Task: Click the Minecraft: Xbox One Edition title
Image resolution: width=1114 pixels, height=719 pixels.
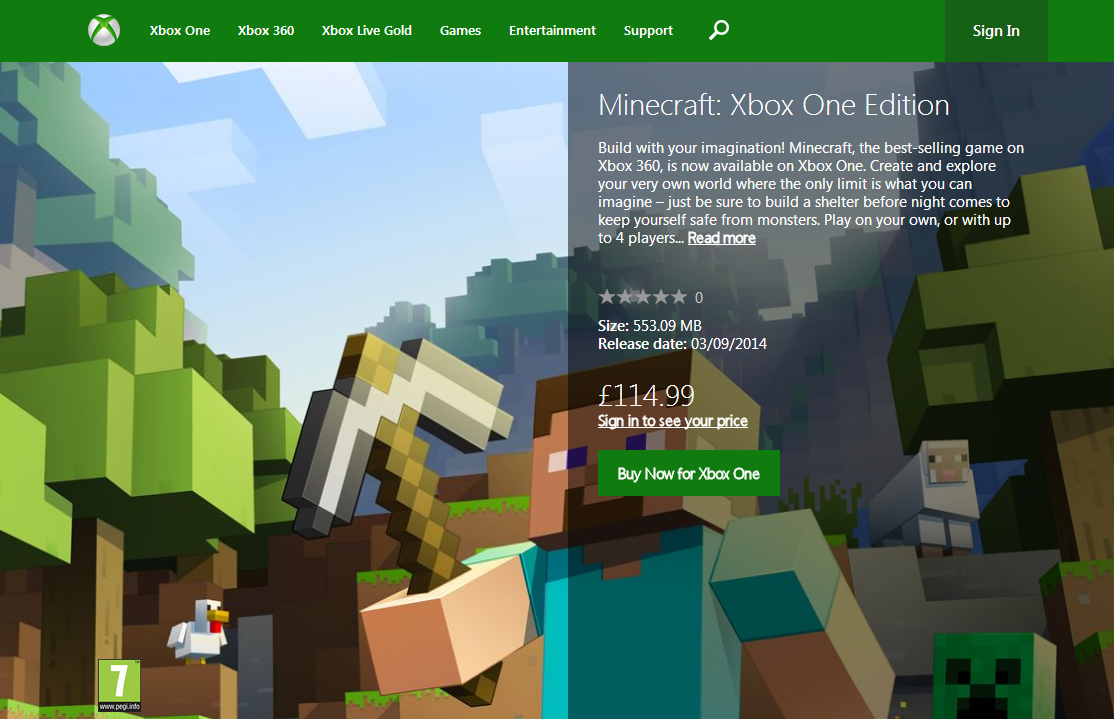Action: click(x=773, y=104)
